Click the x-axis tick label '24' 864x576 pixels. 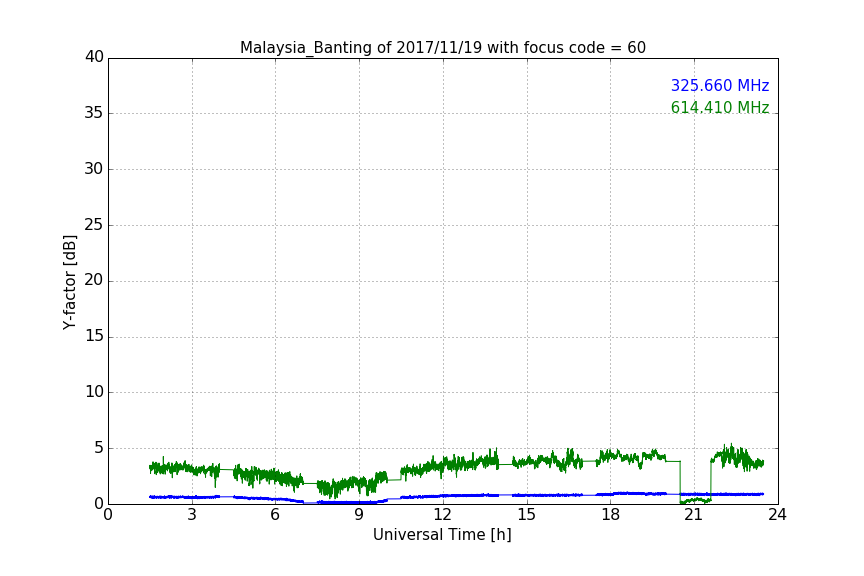[x=777, y=515]
